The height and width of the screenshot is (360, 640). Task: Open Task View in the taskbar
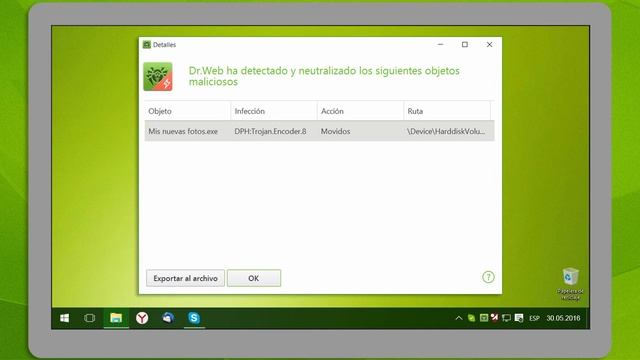[x=89, y=318]
